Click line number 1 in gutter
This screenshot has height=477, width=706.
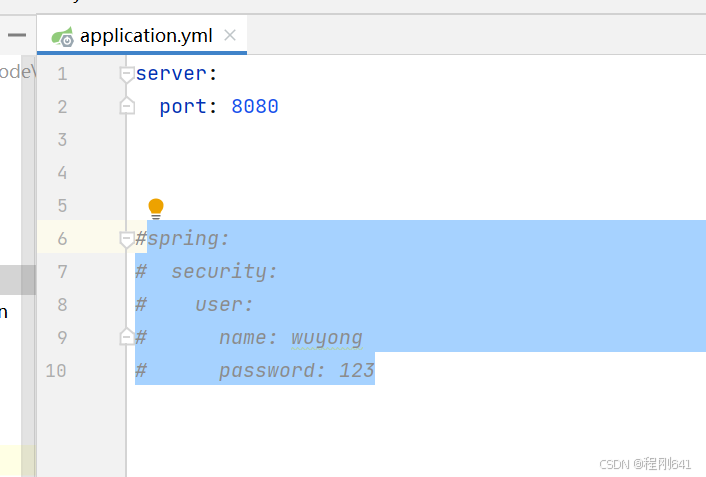click(x=62, y=74)
